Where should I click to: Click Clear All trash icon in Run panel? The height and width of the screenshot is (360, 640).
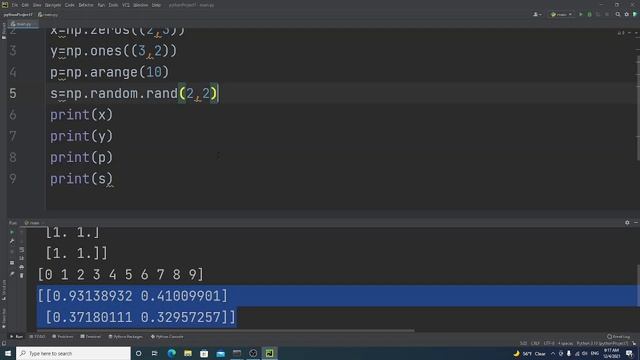pos(22,276)
